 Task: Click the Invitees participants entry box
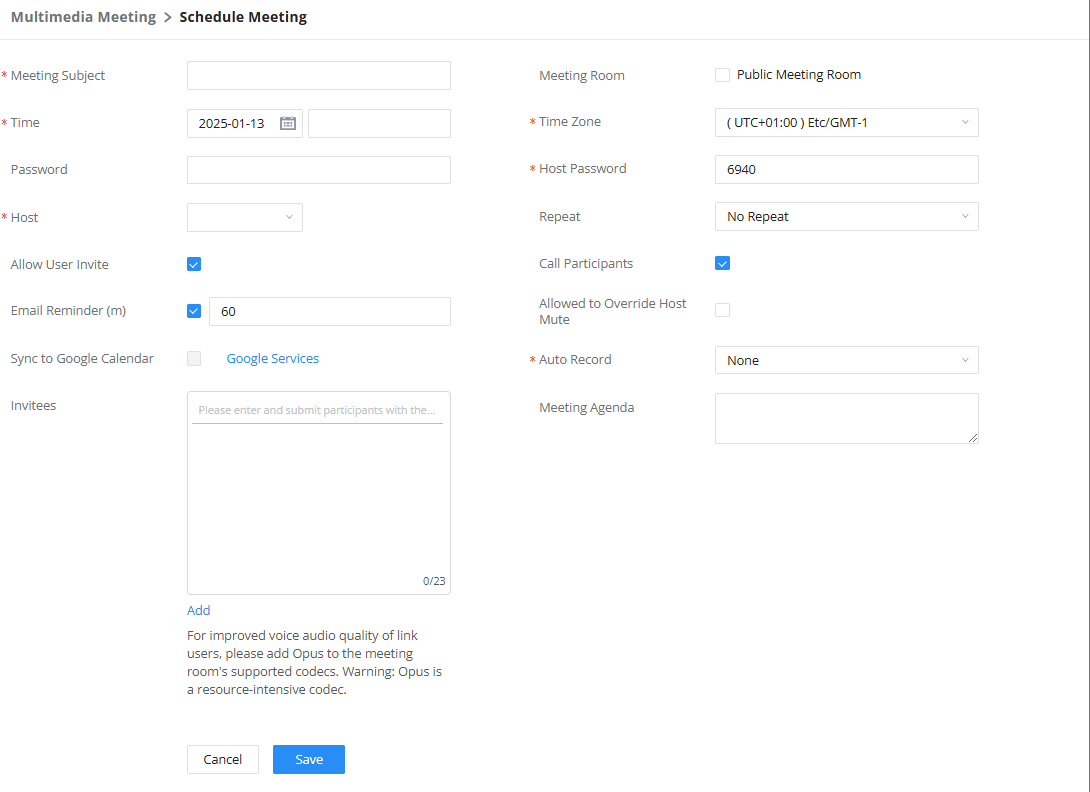[317, 410]
